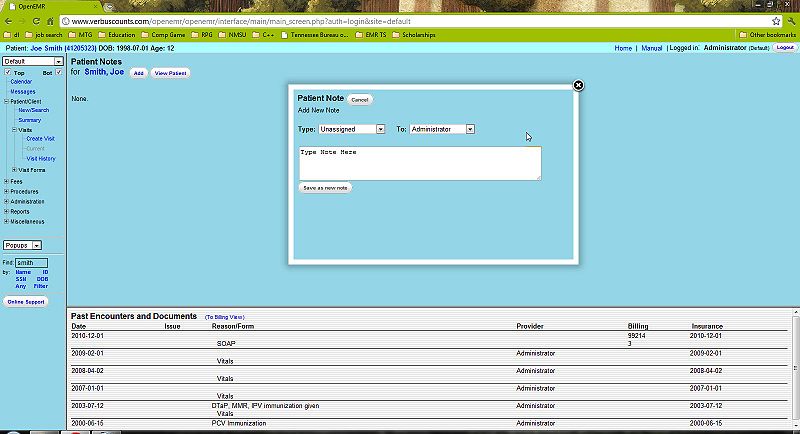This screenshot has width=800, height=434.
Task: Reload the page with the refresh icon
Action: (x=36, y=21)
